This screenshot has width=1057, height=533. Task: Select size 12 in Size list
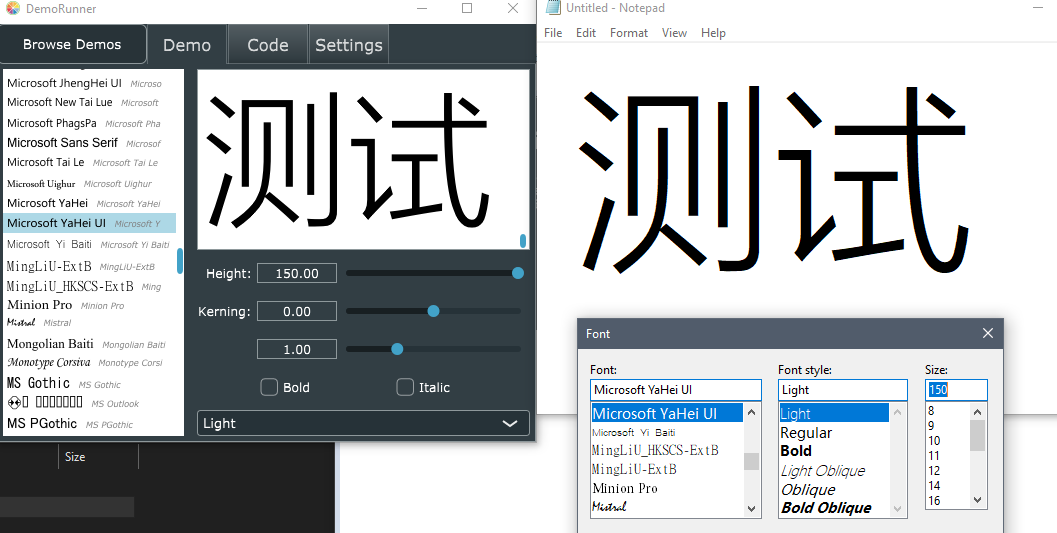click(948, 470)
